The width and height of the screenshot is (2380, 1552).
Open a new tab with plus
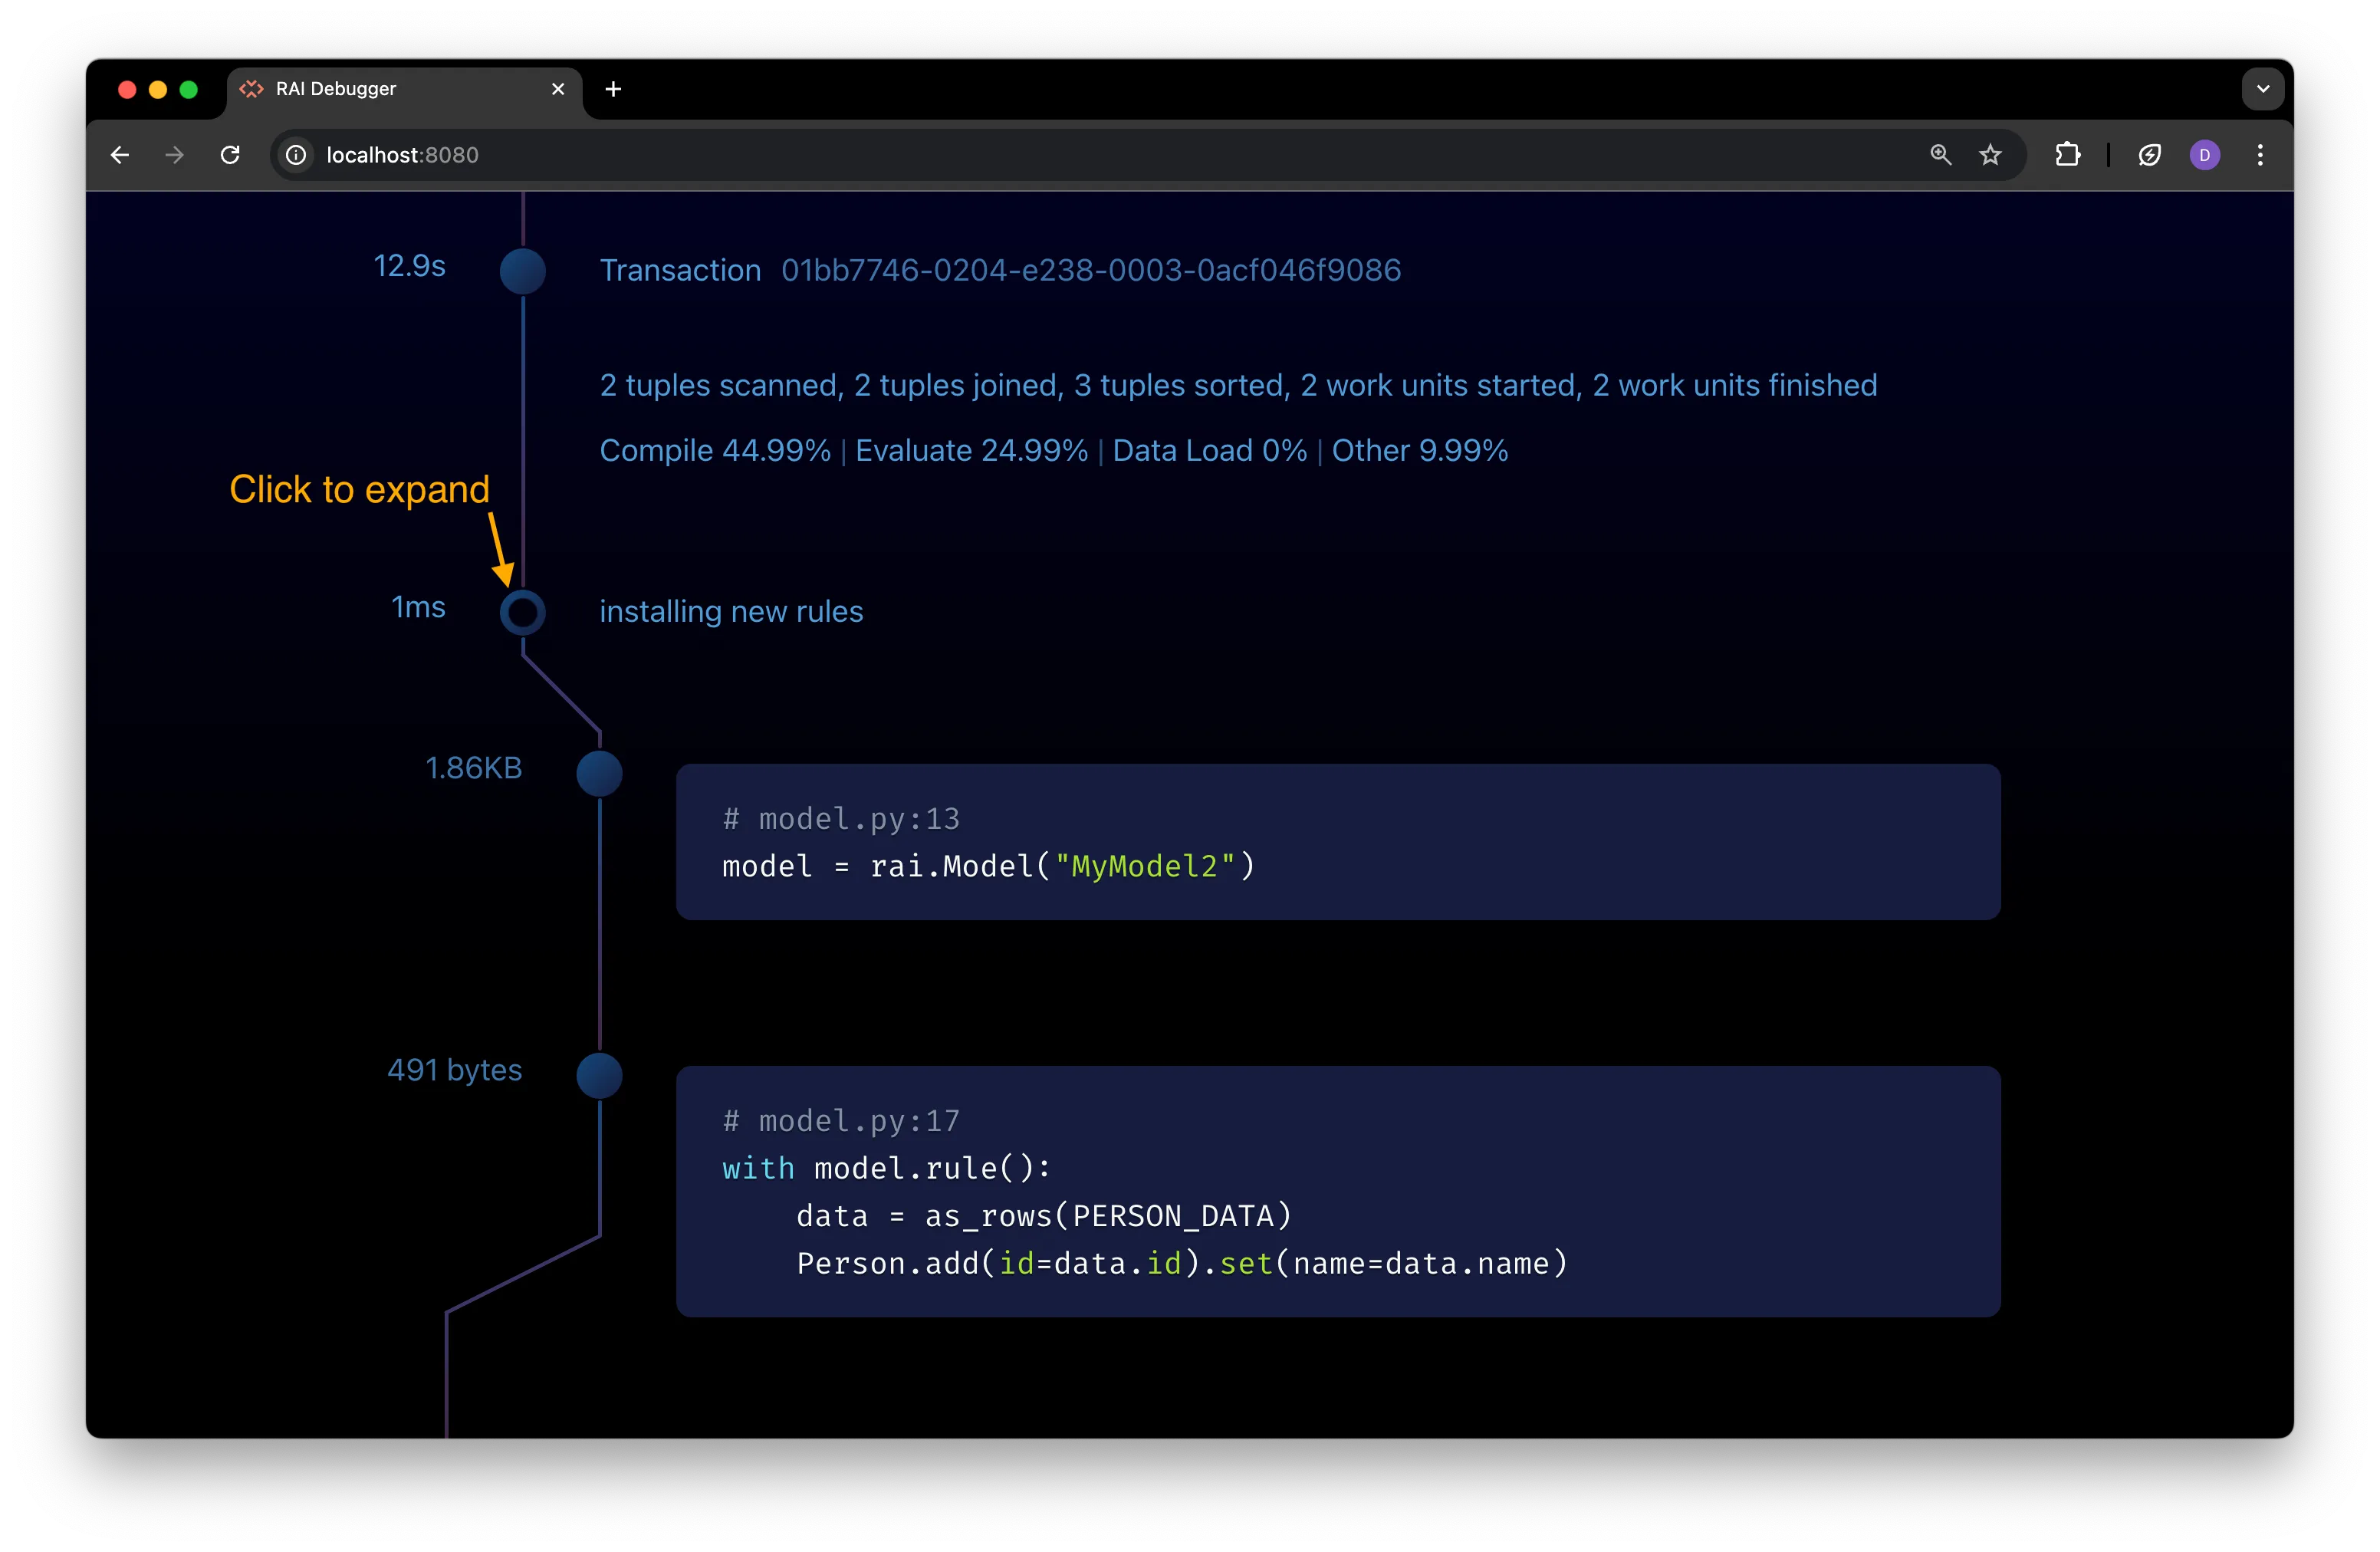click(614, 89)
